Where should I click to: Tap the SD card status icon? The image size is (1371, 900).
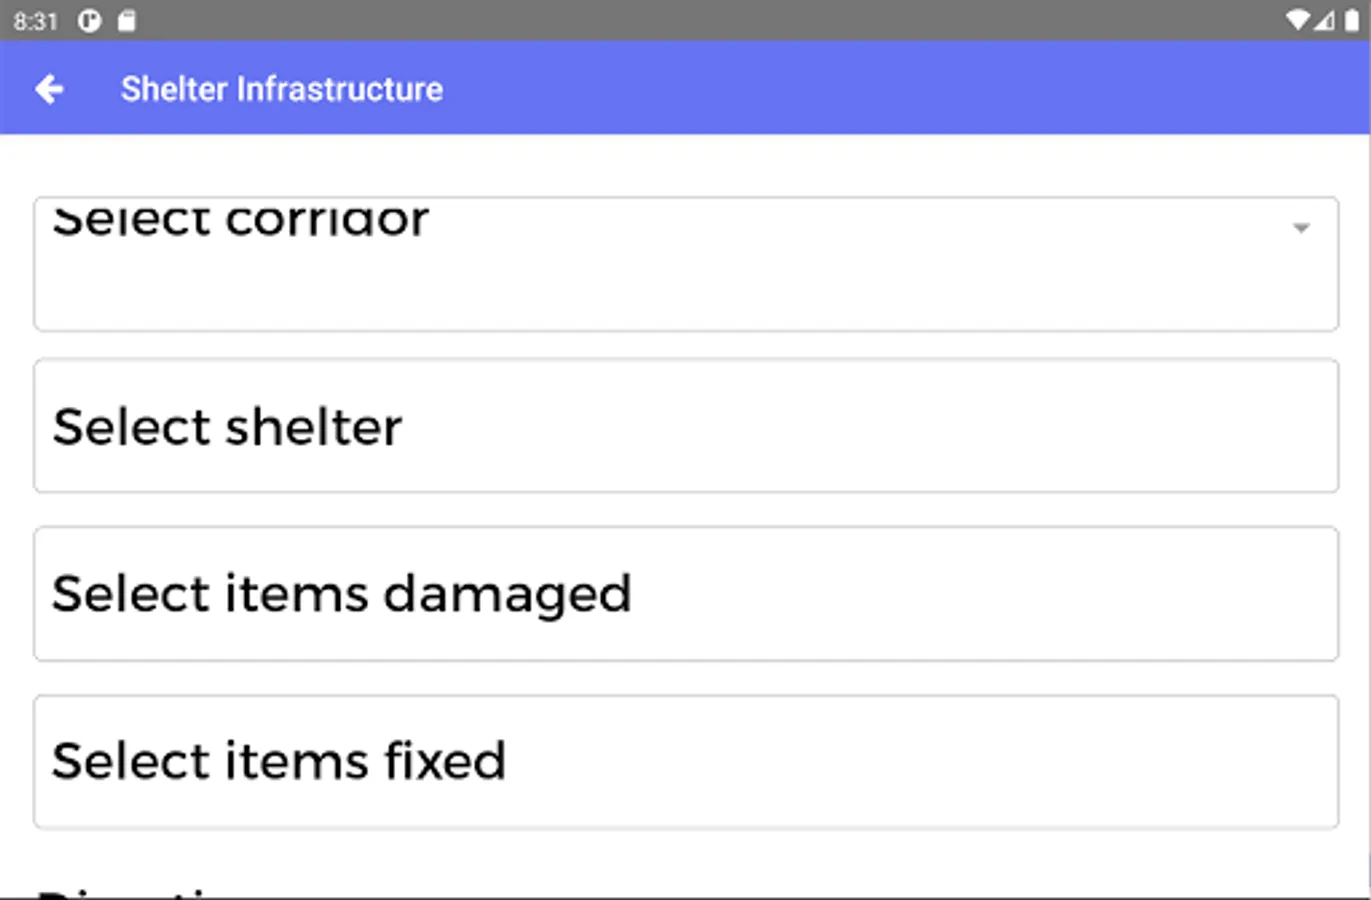[126, 21]
